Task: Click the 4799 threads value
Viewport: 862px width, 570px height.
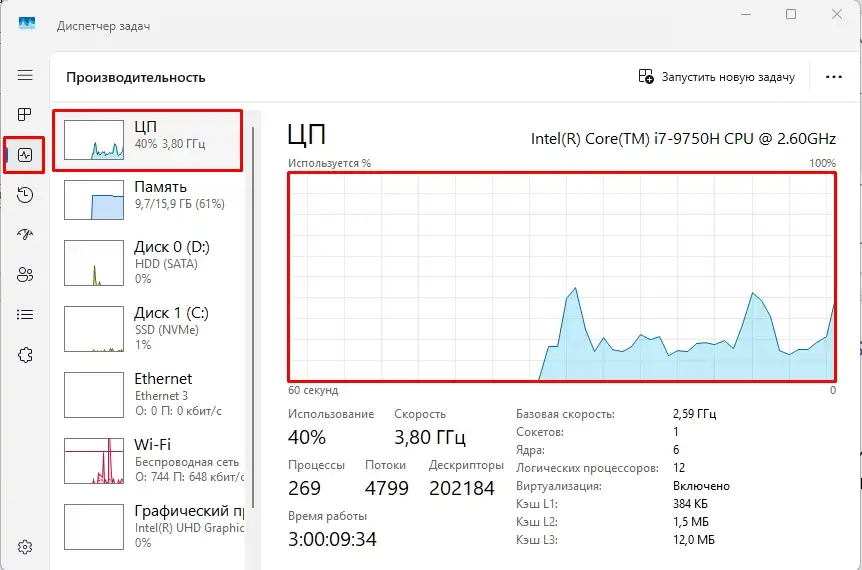Action: click(386, 488)
